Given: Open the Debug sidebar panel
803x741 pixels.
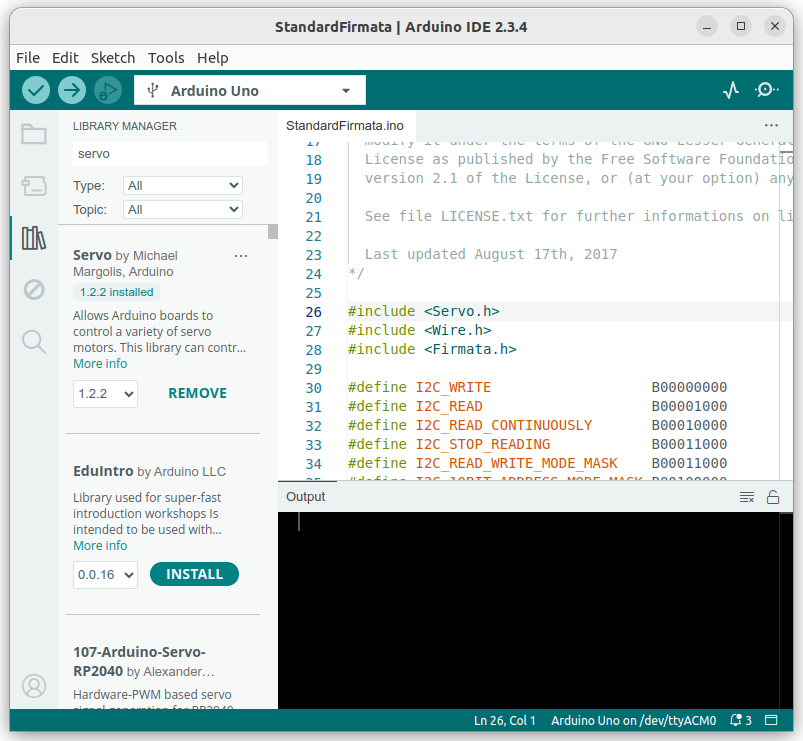Looking at the screenshot, I should tap(34, 290).
